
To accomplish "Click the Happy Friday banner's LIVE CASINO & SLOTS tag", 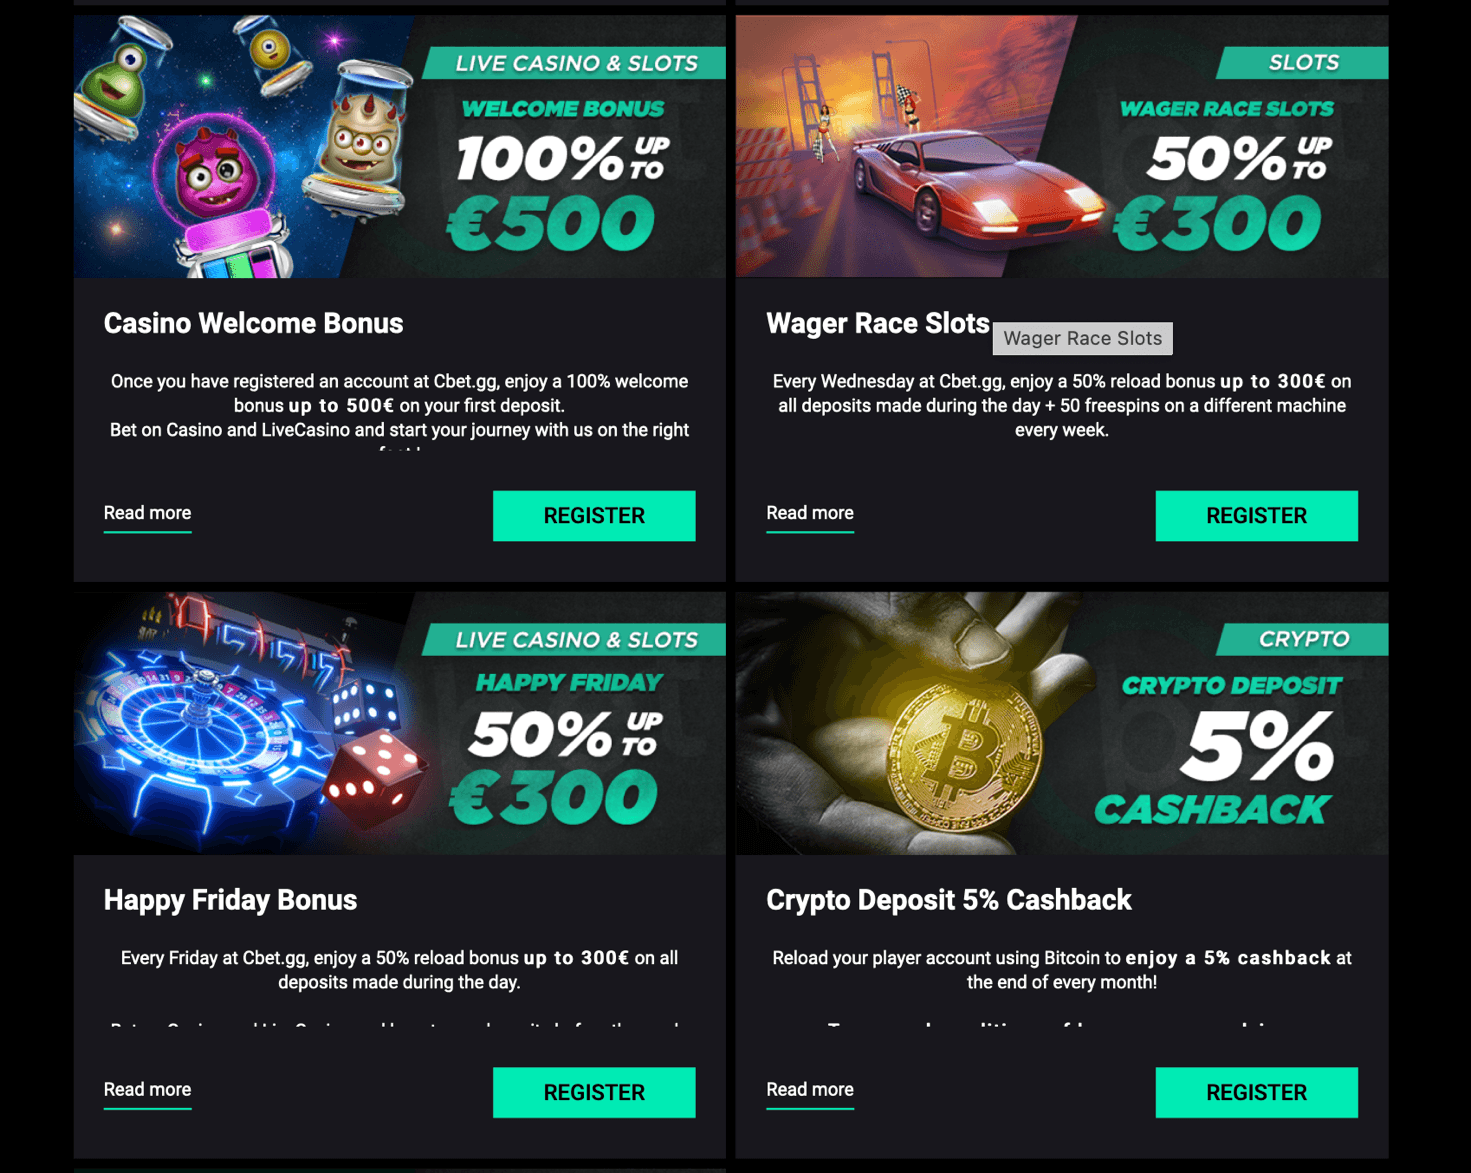I will coord(575,639).
